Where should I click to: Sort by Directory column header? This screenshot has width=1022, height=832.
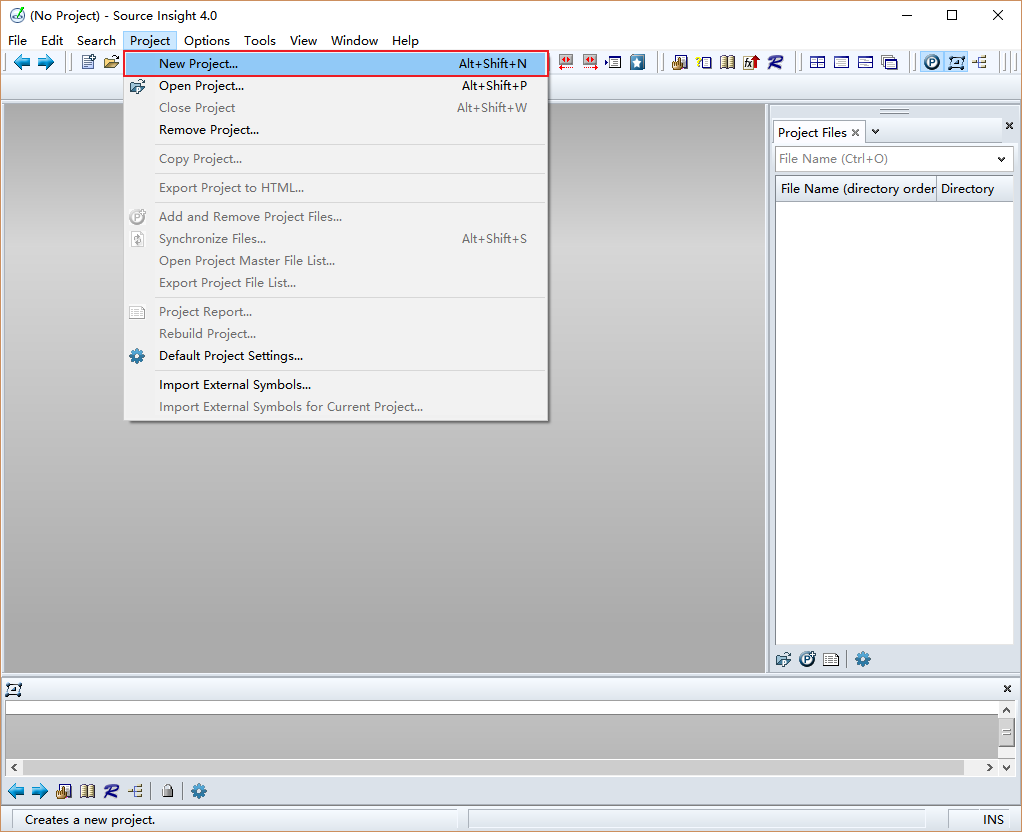[x=974, y=188]
